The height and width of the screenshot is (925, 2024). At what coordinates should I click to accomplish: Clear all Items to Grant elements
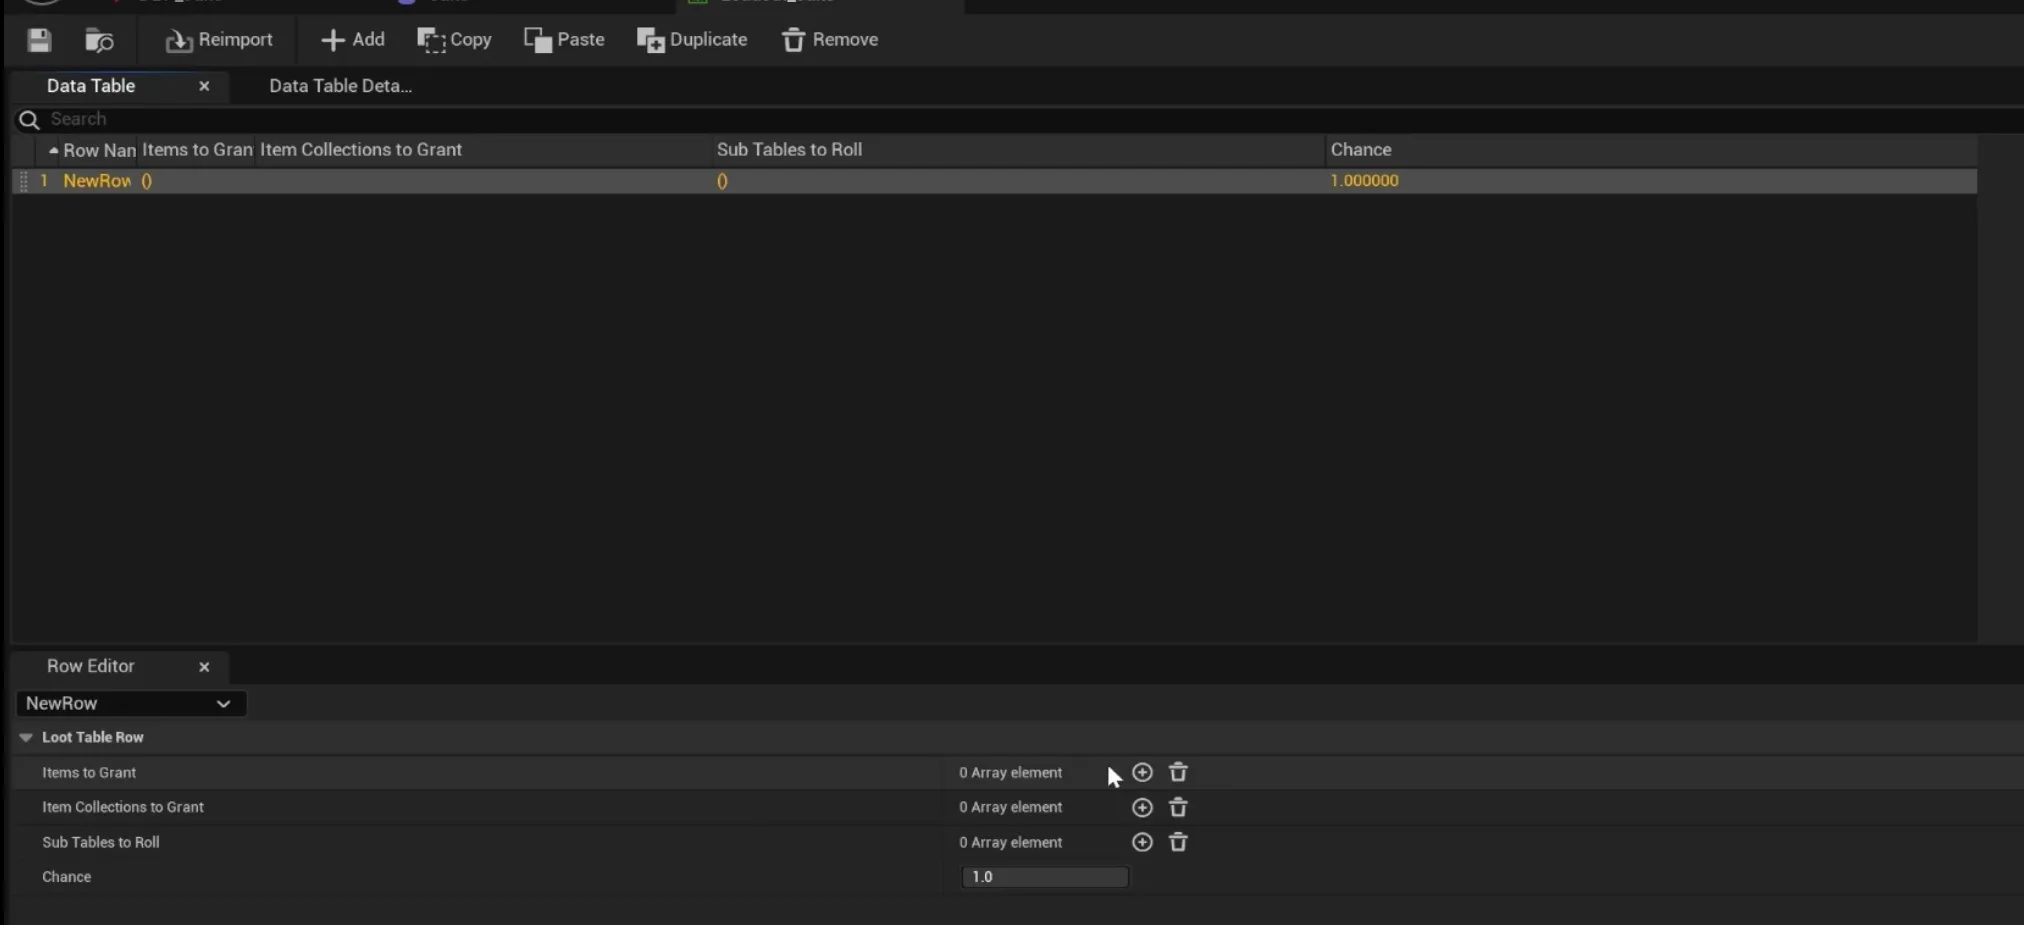coord(1178,772)
